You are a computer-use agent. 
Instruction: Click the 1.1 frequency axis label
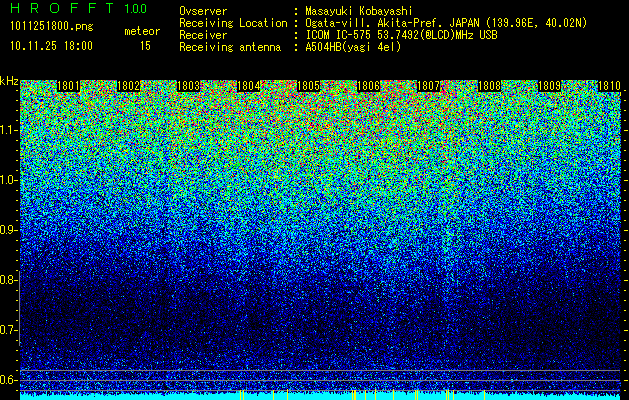pos(8,130)
